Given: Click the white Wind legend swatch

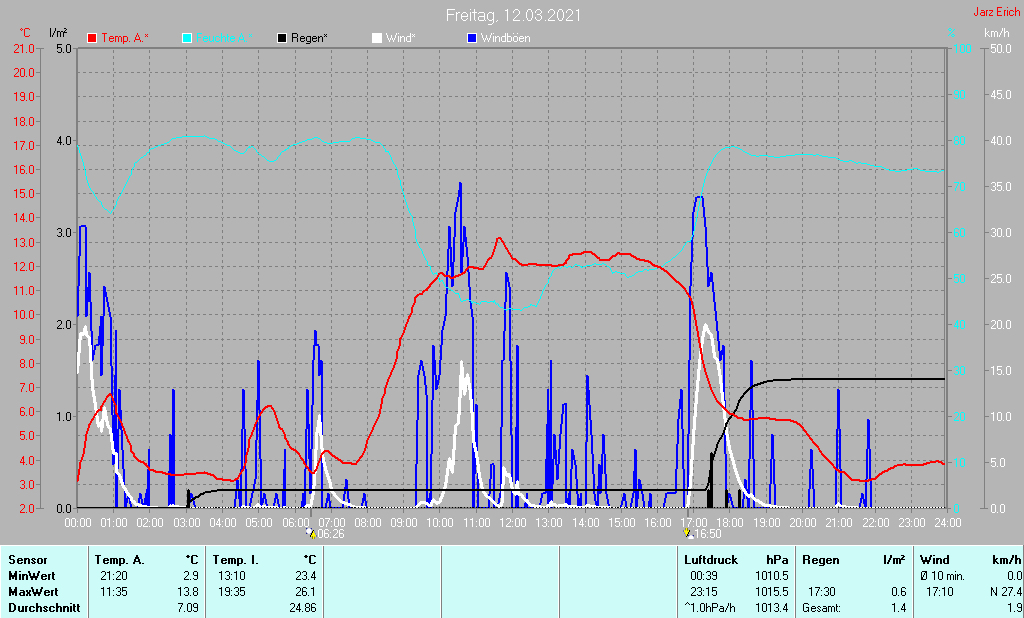Looking at the screenshot, I should 377,38.
